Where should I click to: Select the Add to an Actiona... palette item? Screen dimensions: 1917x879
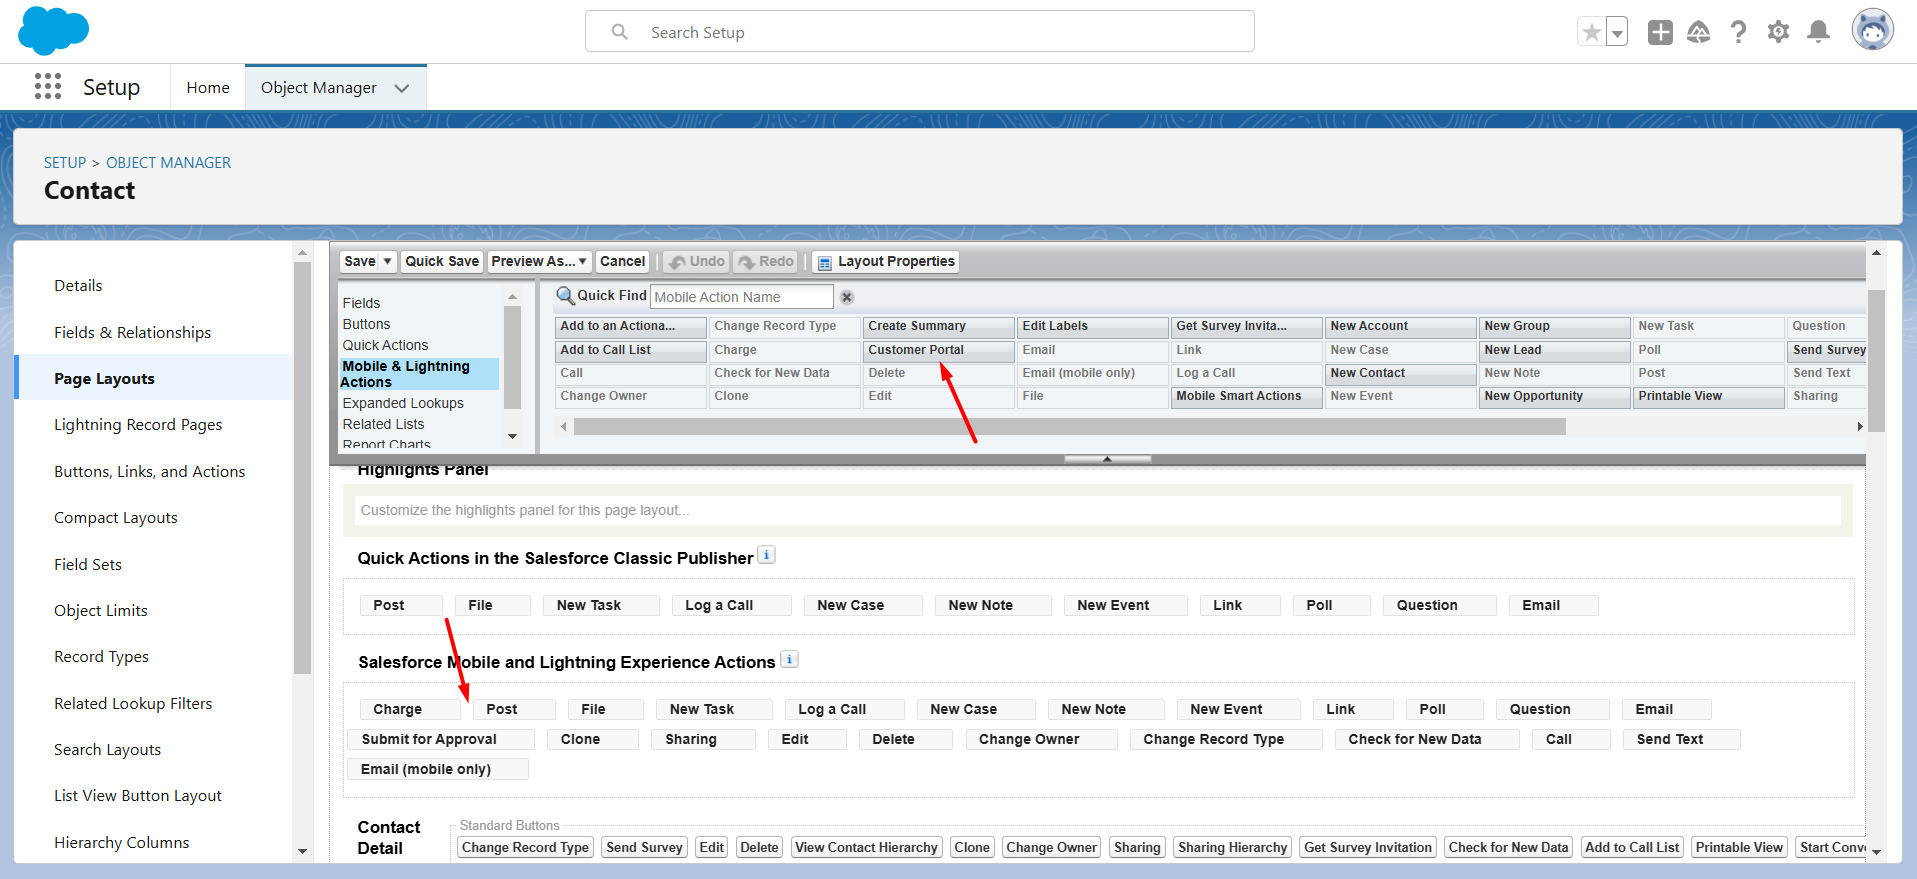630,326
